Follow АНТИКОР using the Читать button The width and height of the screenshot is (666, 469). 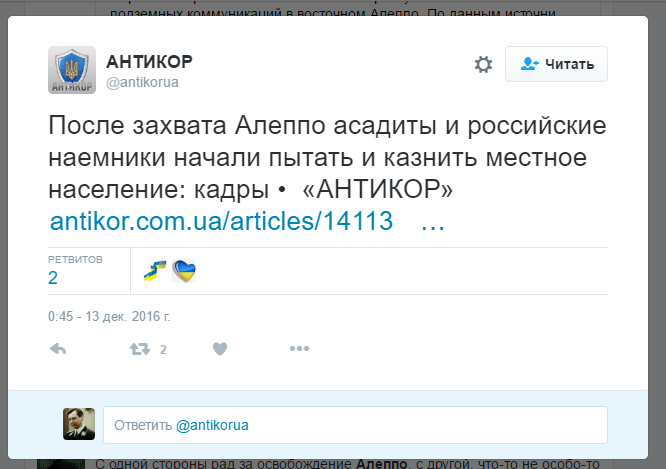(x=556, y=64)
